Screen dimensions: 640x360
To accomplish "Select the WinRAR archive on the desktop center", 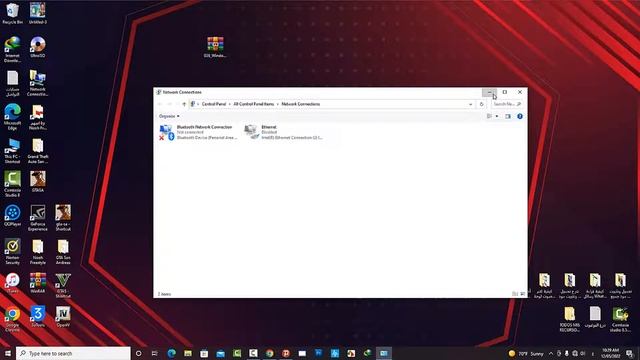I will [x=215, y=47].
